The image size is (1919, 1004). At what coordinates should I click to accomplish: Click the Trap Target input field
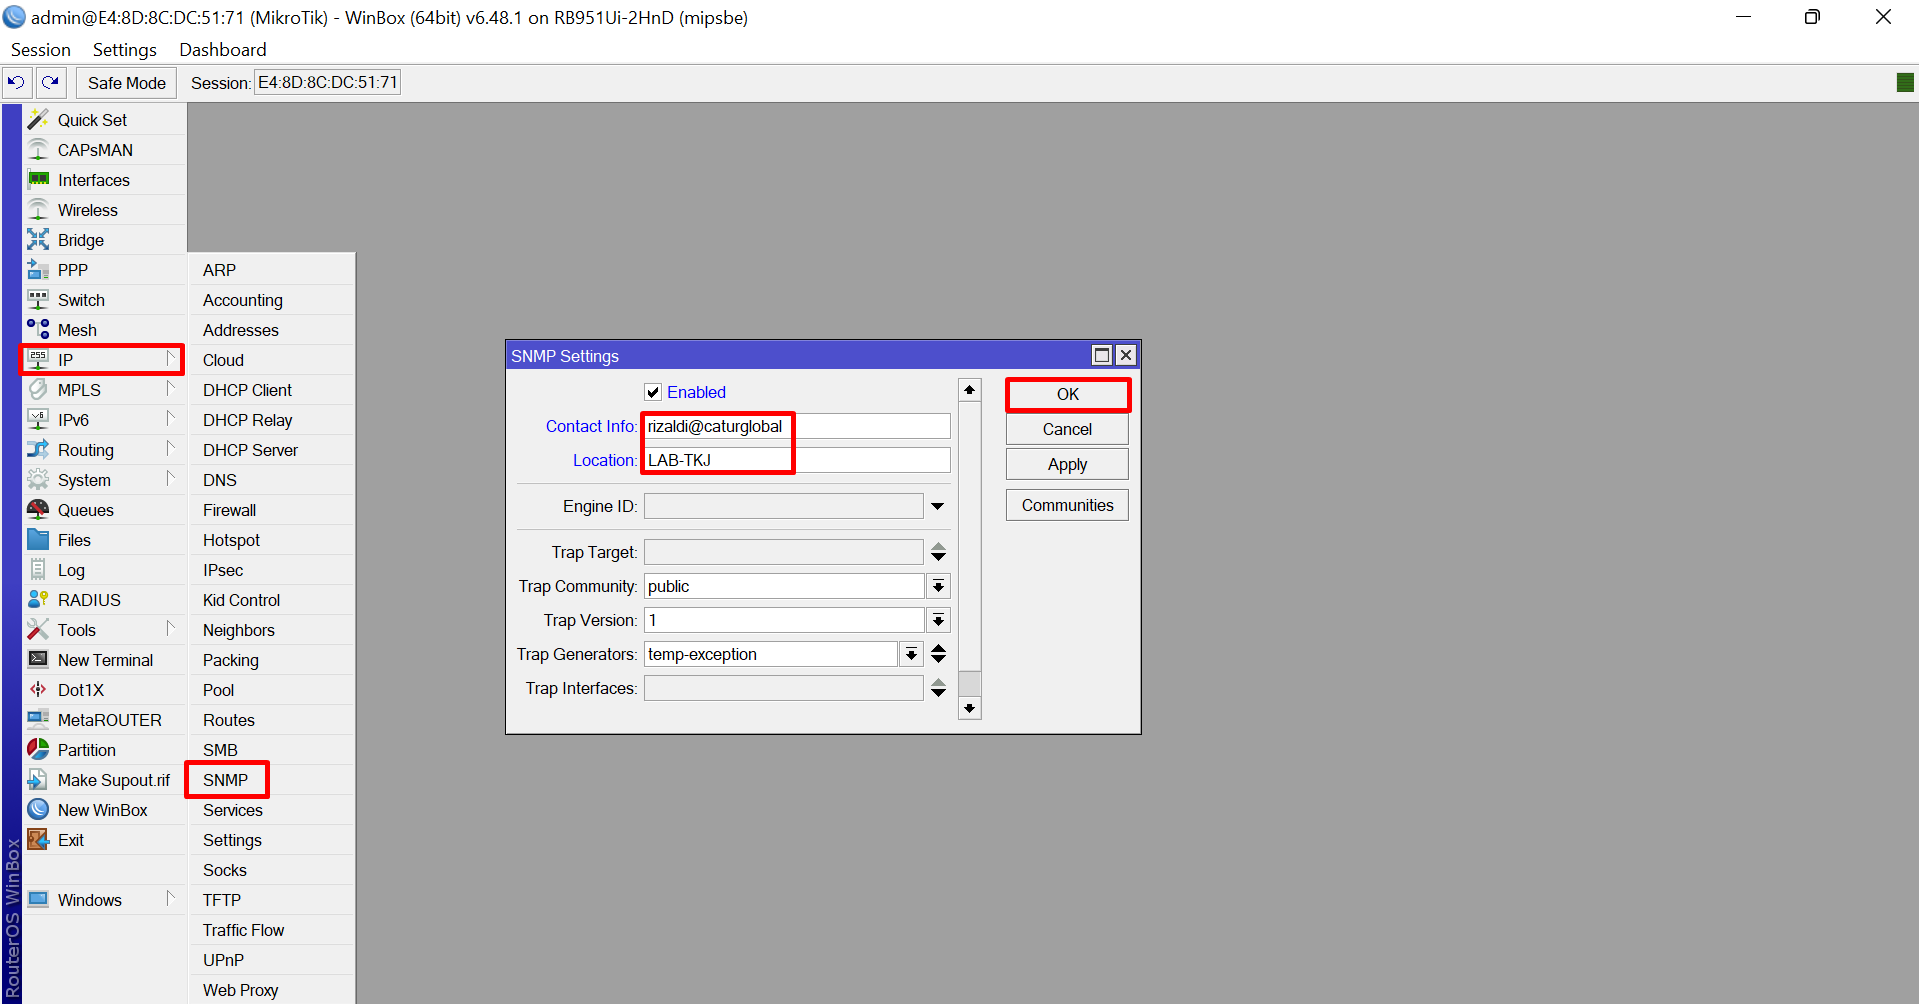783,552
